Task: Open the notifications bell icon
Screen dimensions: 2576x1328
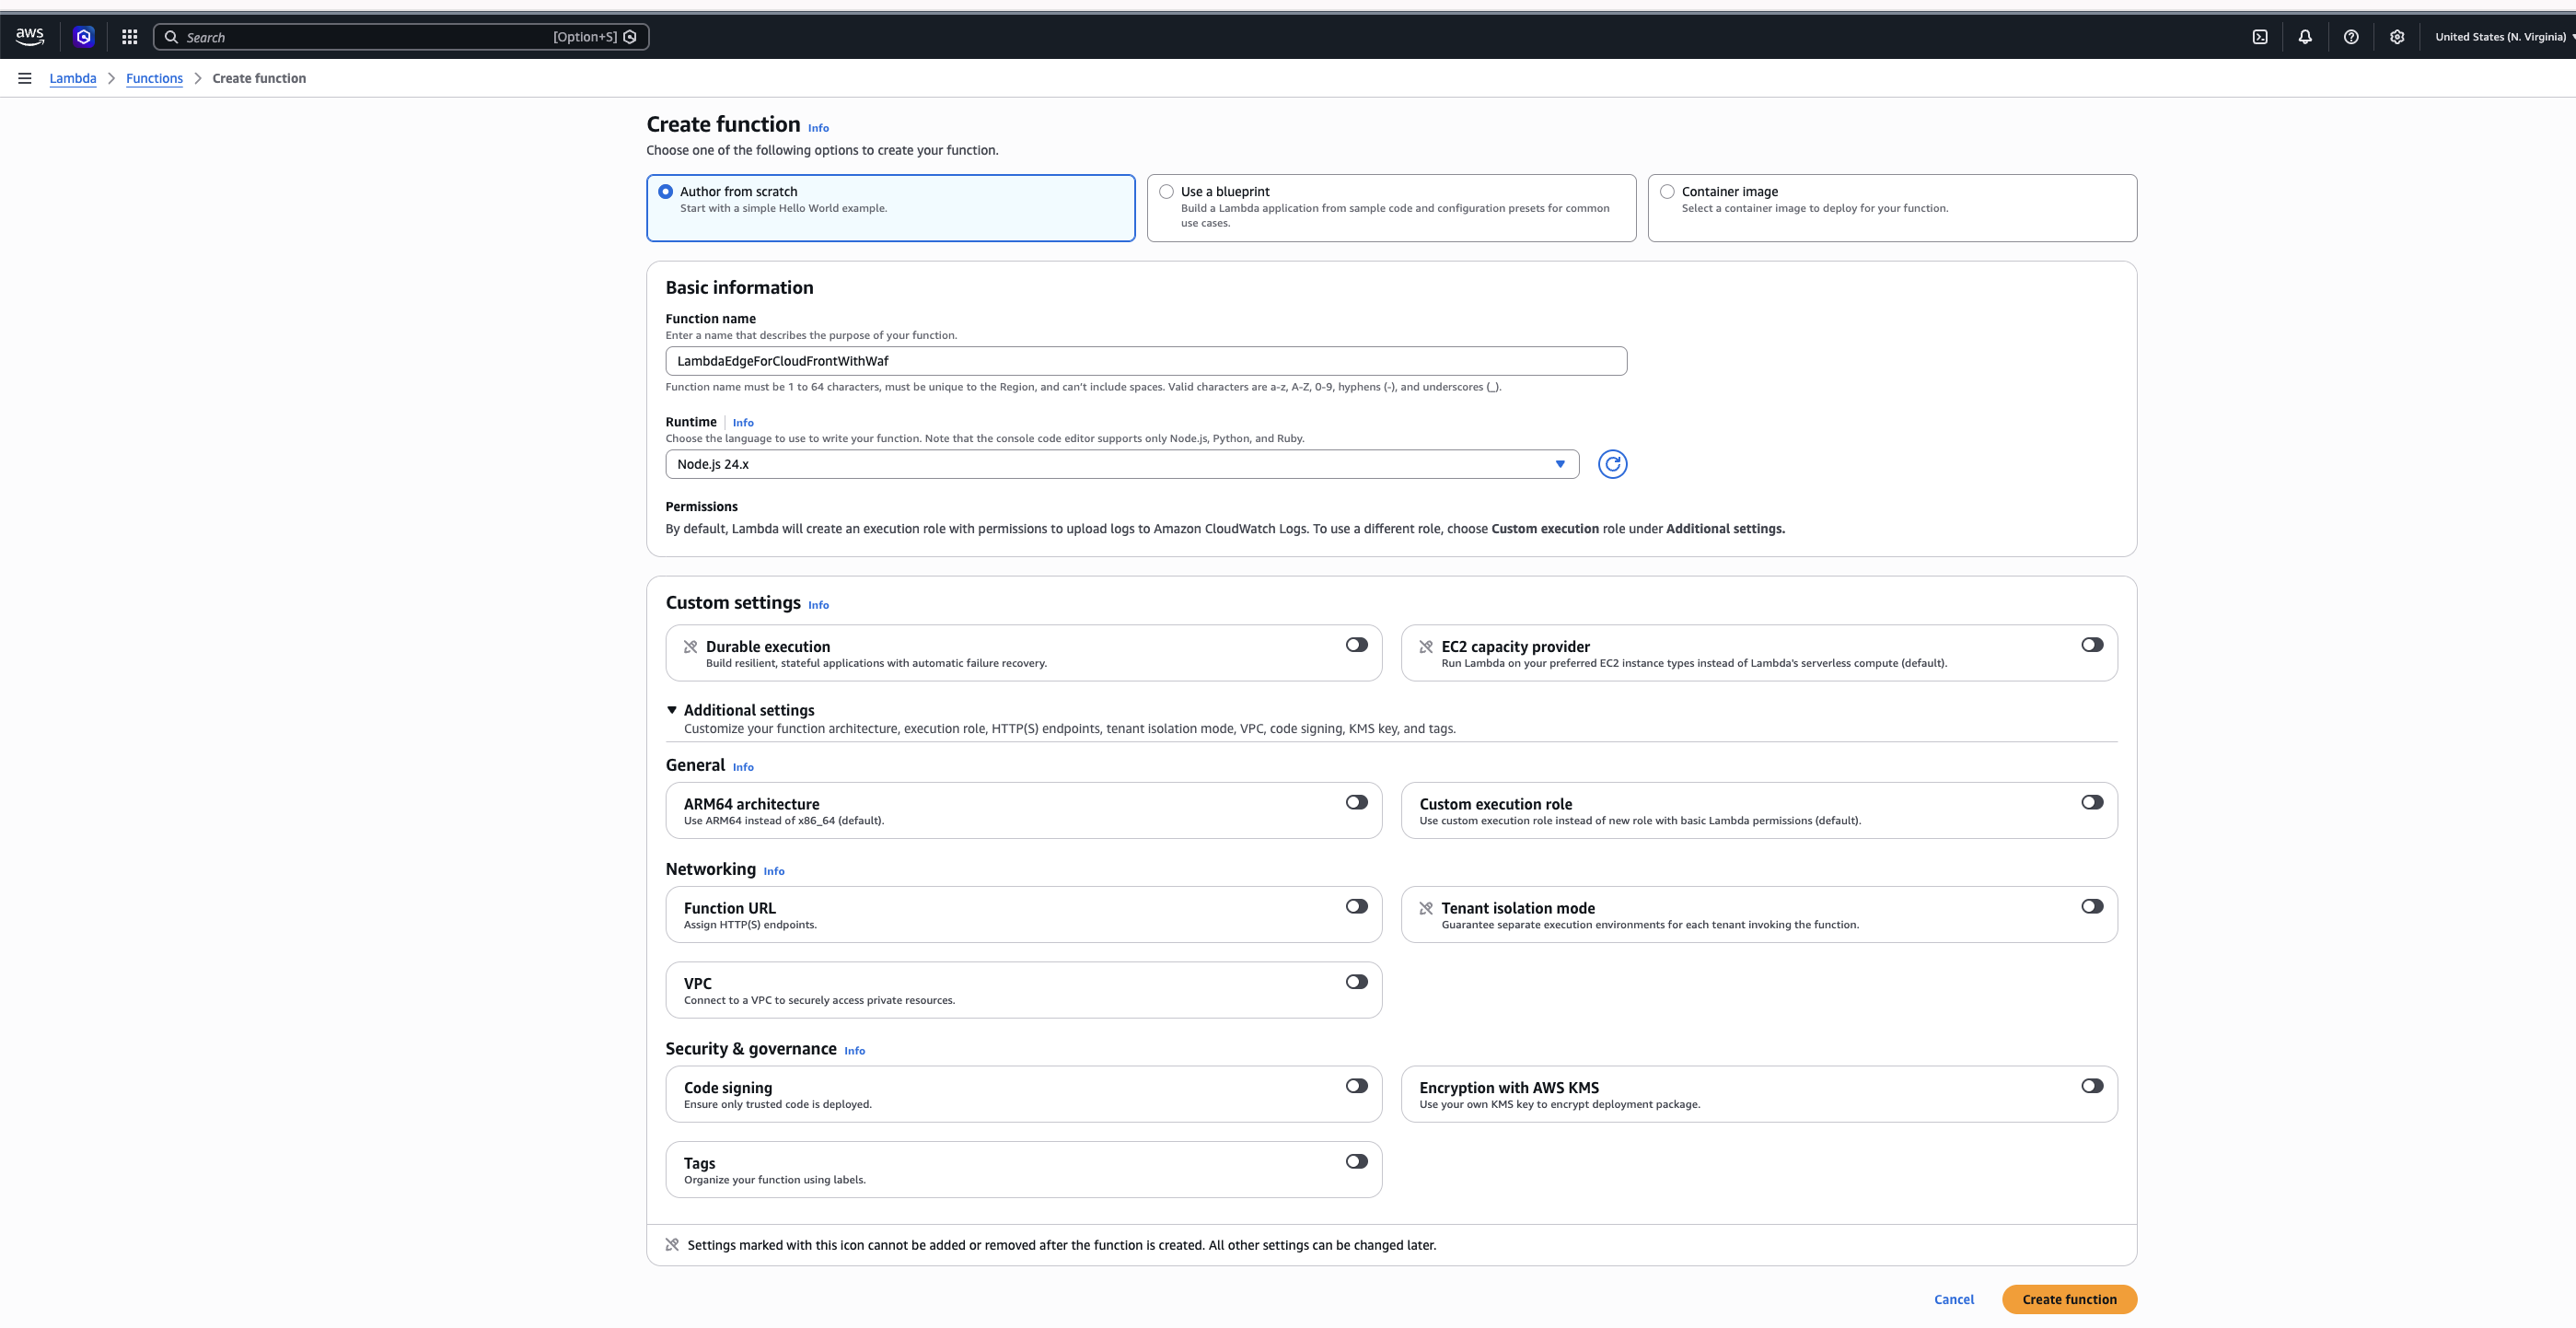Action: tap(2305, 37)
